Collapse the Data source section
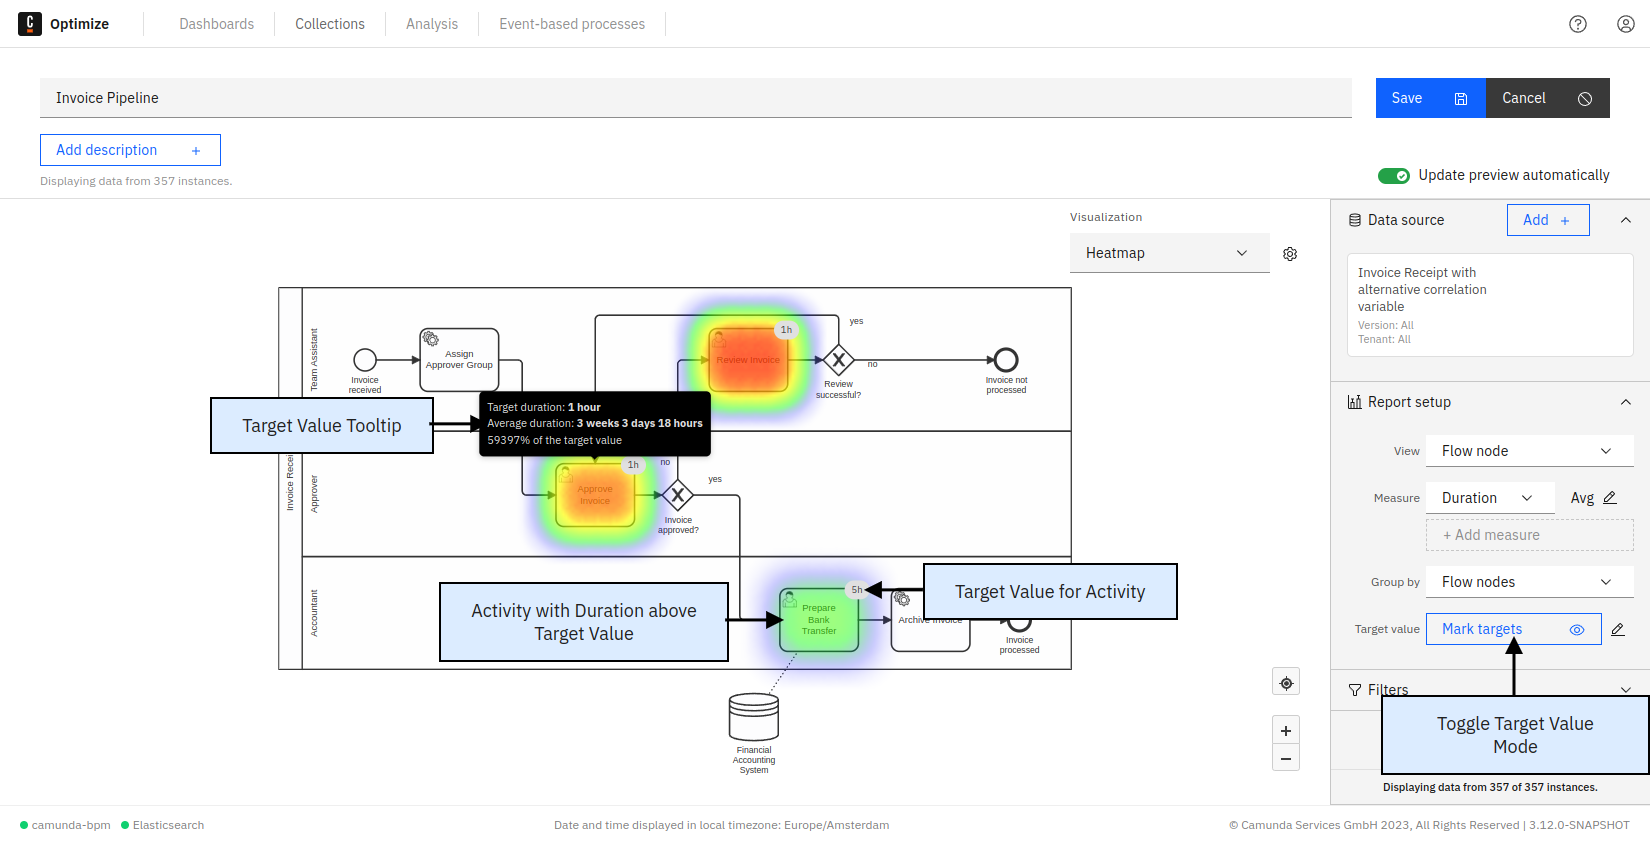The image size is (1650, 843). coord(1626,220)
